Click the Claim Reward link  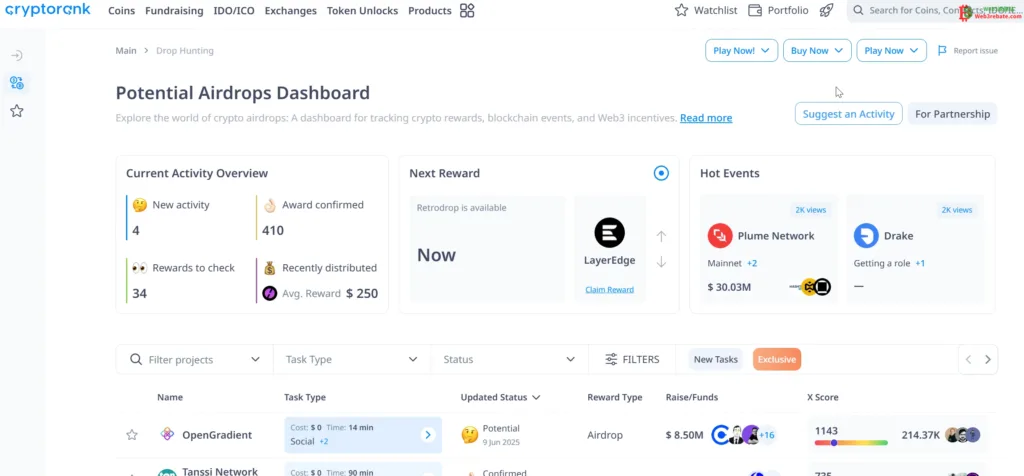pos(609,289)
